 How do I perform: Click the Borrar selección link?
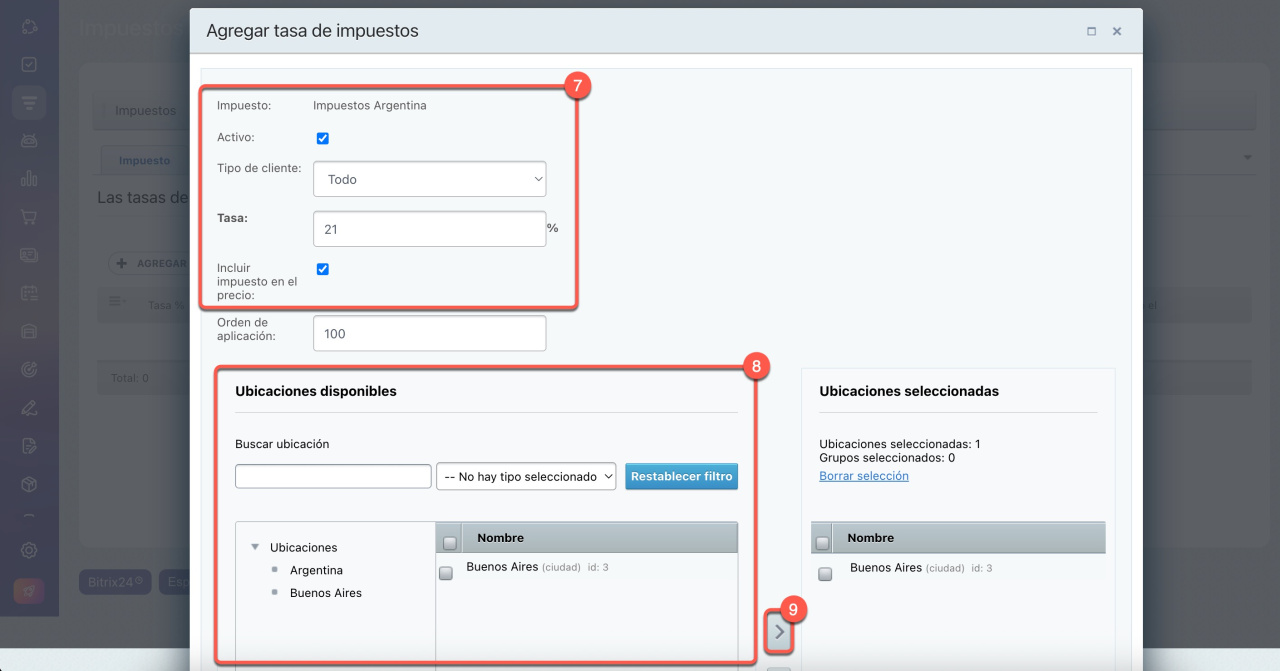coord(863,476)
